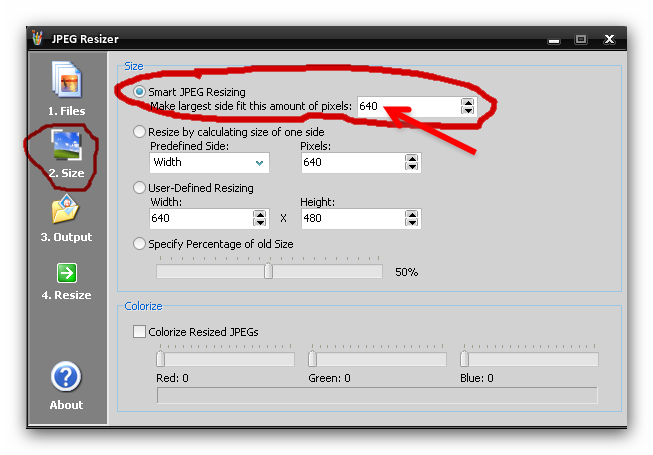
Task: Select the Size step icon
Action: click(66, 146)
